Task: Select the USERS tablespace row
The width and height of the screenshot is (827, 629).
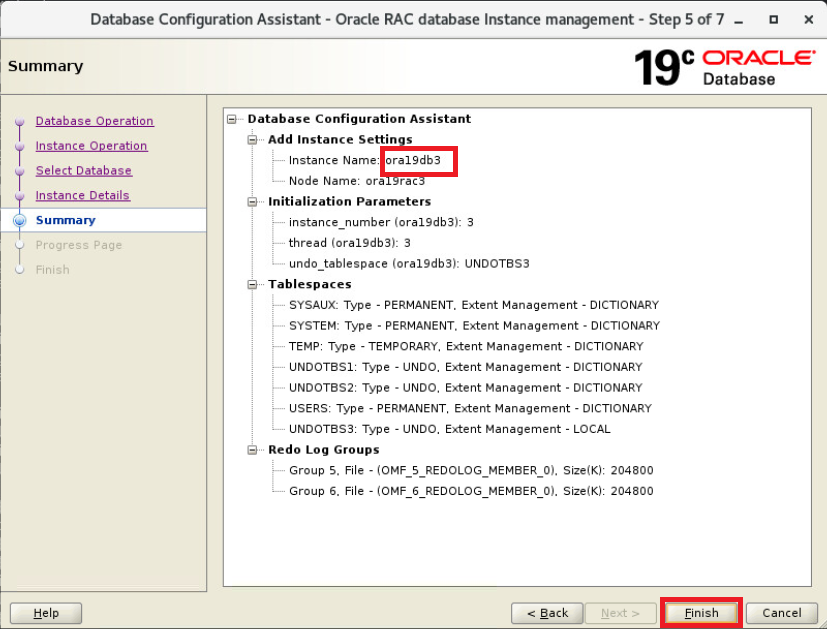Action: point(470,409)
